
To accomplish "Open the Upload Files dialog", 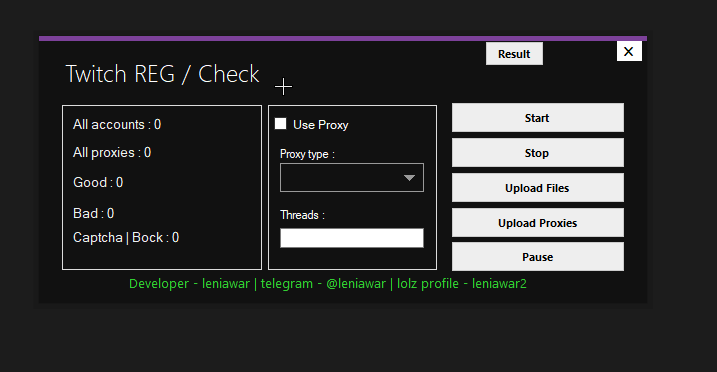I will [538, 188].
